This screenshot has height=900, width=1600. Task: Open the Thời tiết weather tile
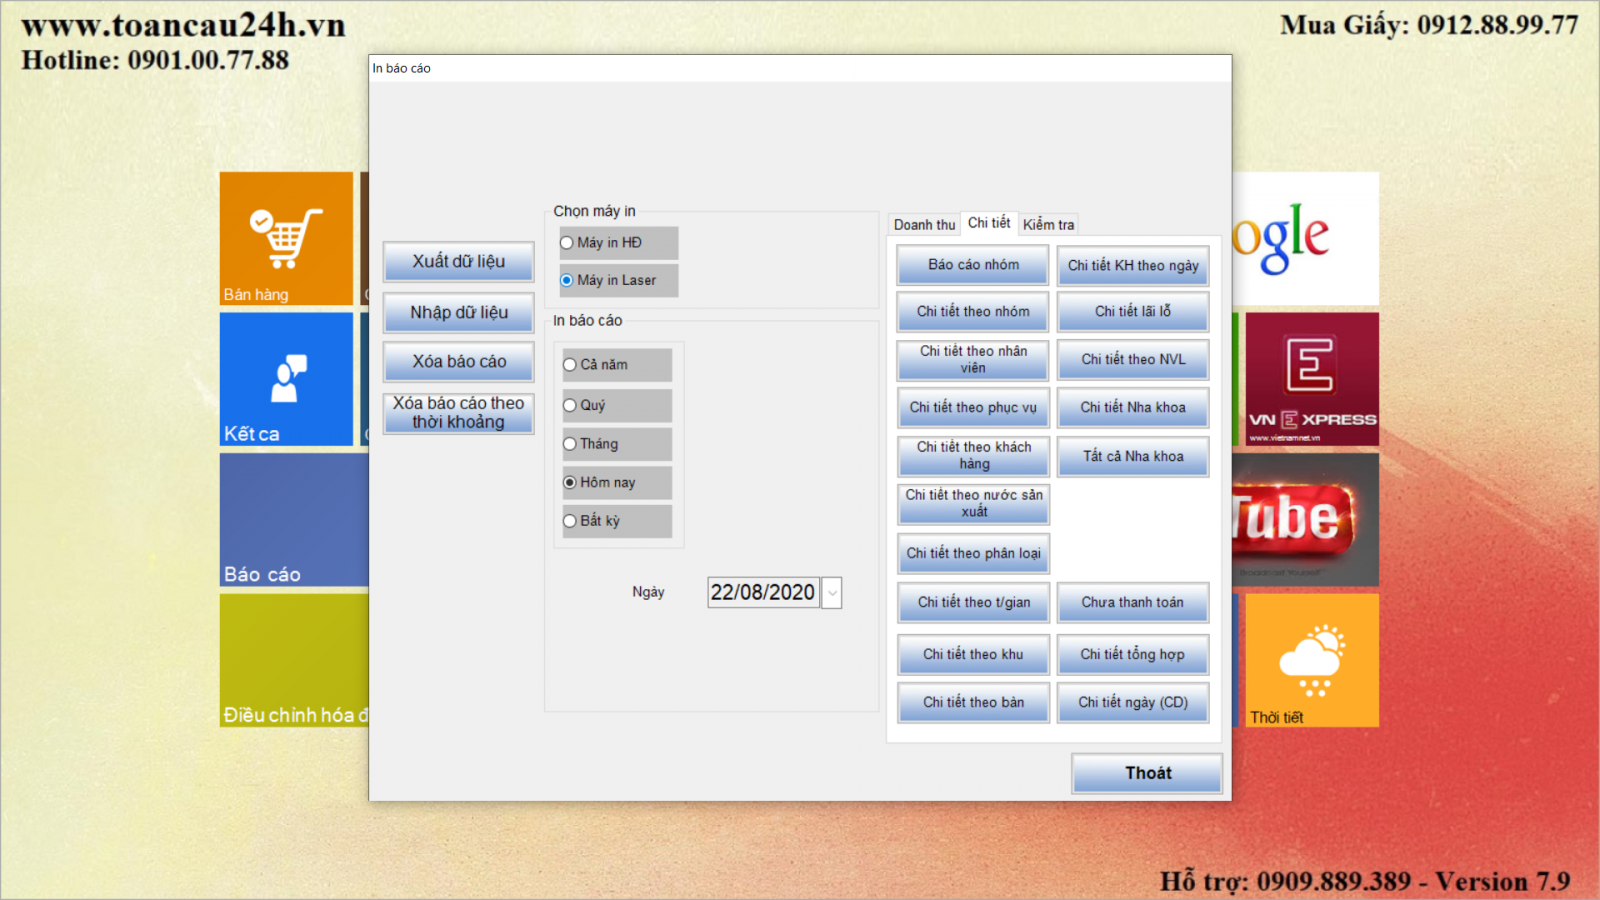[x=1311, y=660]
